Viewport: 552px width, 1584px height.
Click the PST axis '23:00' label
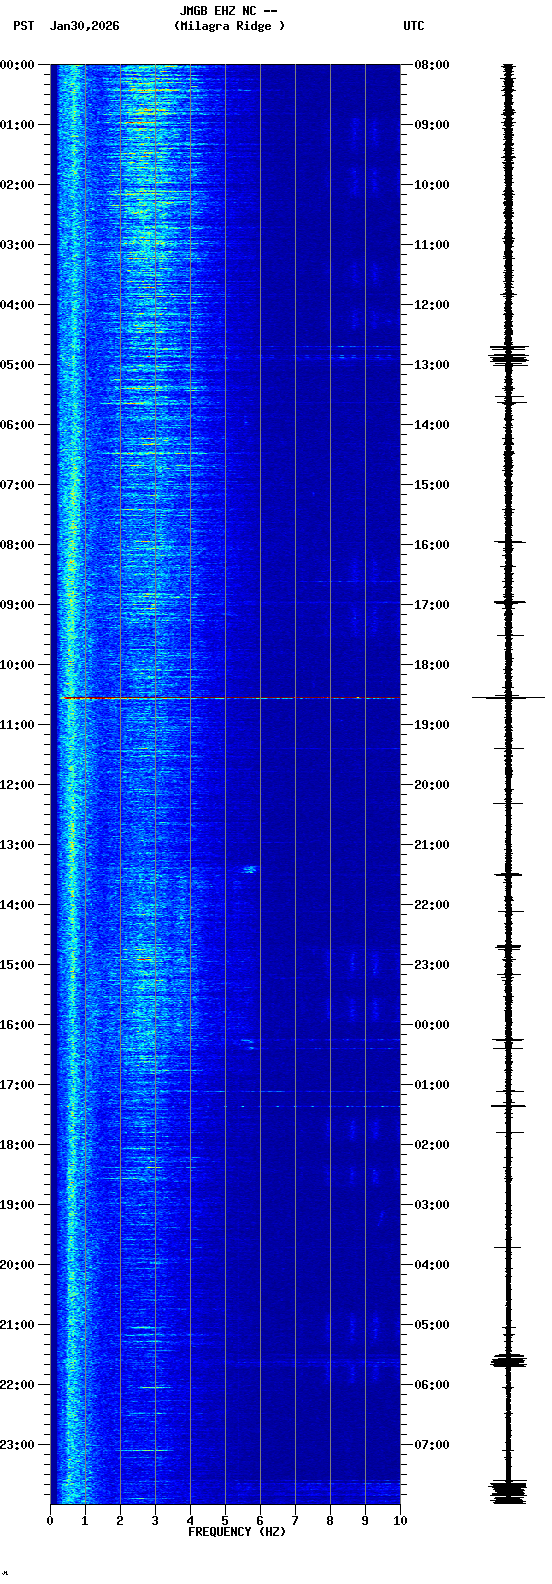pos(17,1445)
